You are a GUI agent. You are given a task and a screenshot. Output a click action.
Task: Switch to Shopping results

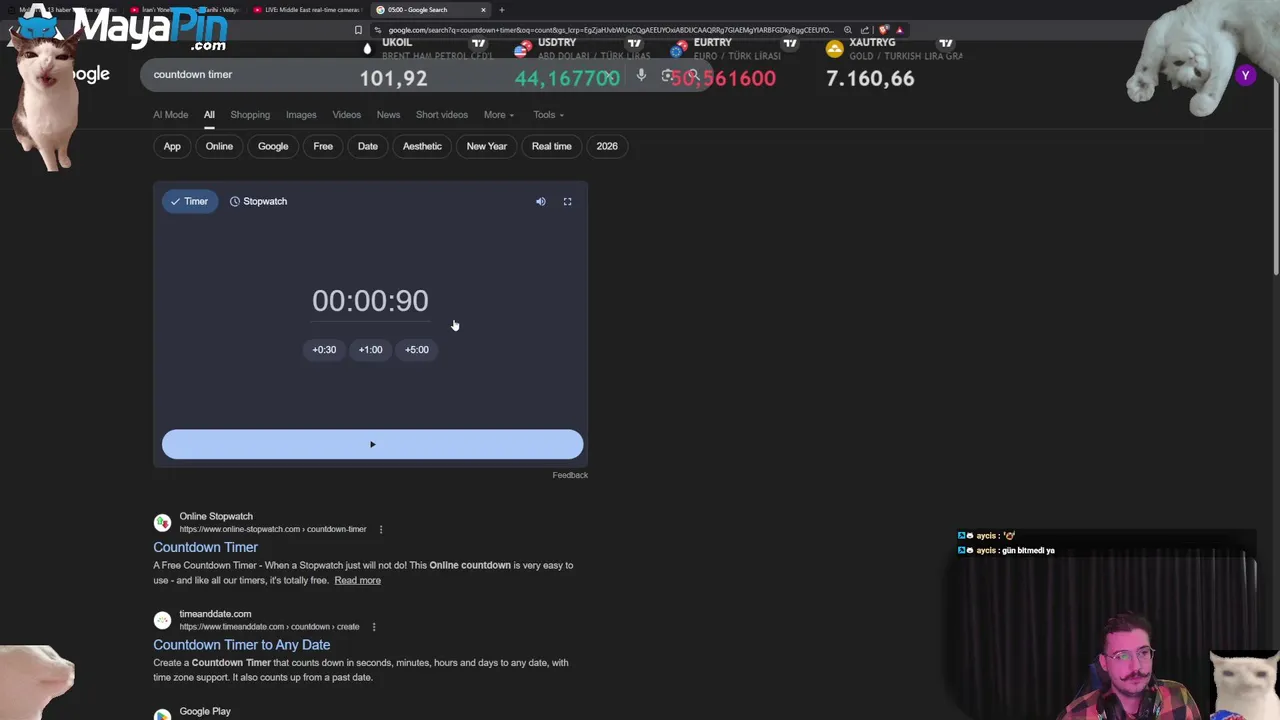coord(250,115)
